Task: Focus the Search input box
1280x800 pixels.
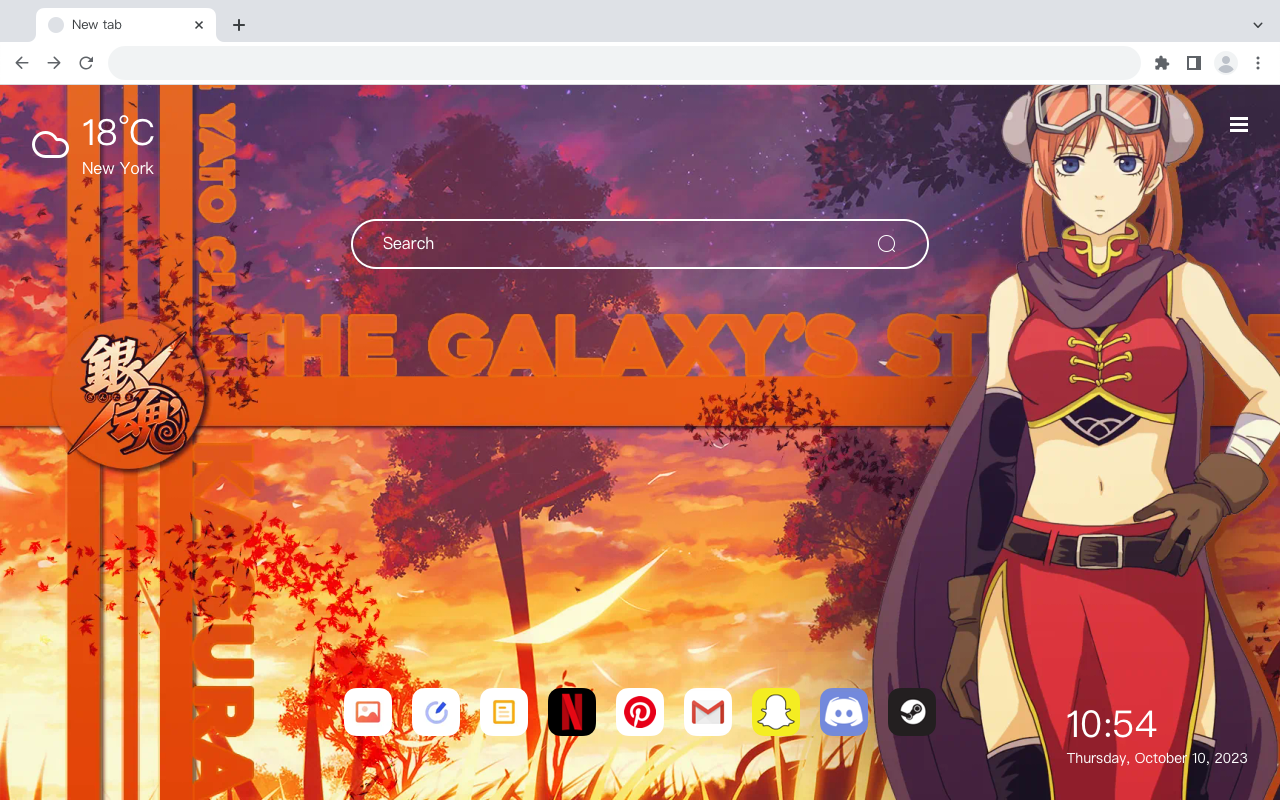Action: [640, 244]
